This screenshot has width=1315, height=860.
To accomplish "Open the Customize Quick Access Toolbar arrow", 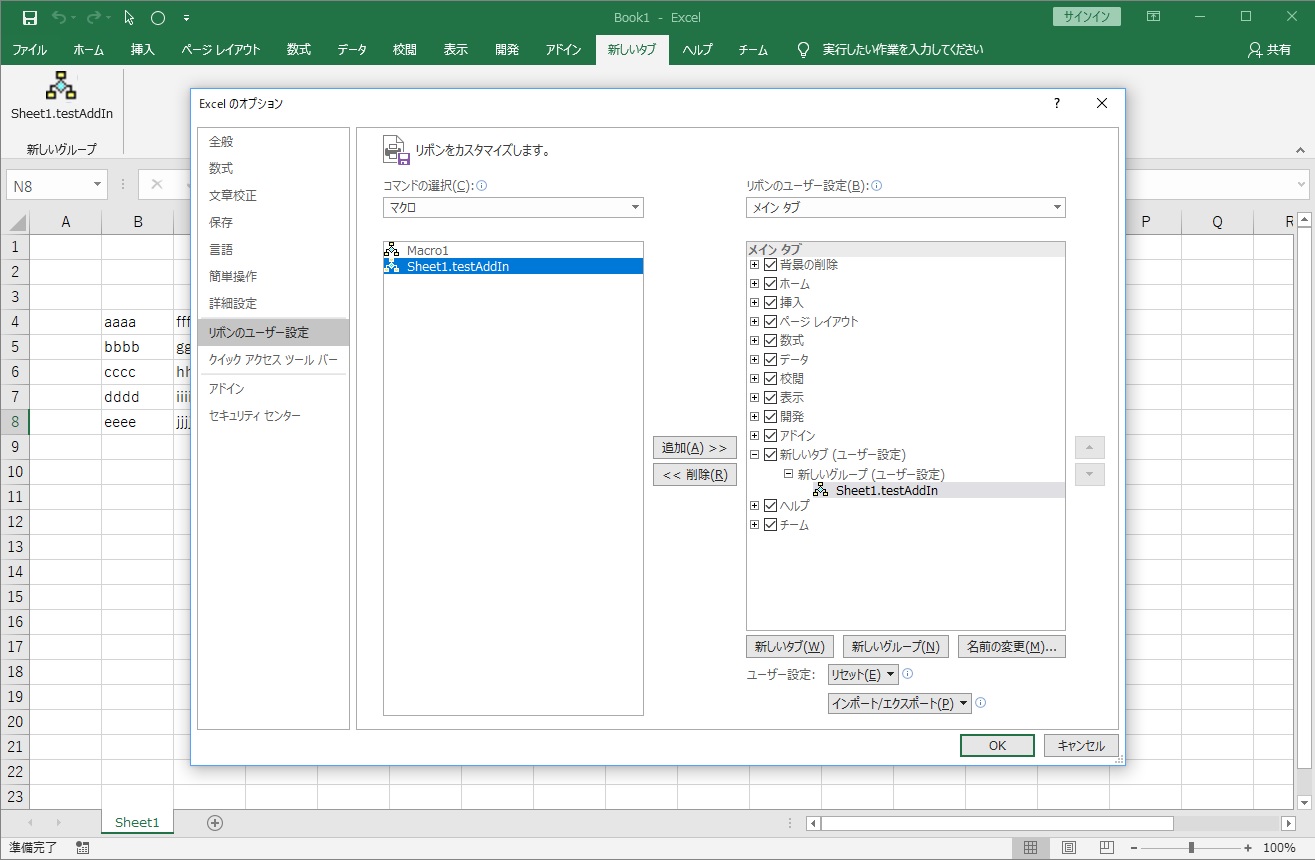I will (187, 18).
